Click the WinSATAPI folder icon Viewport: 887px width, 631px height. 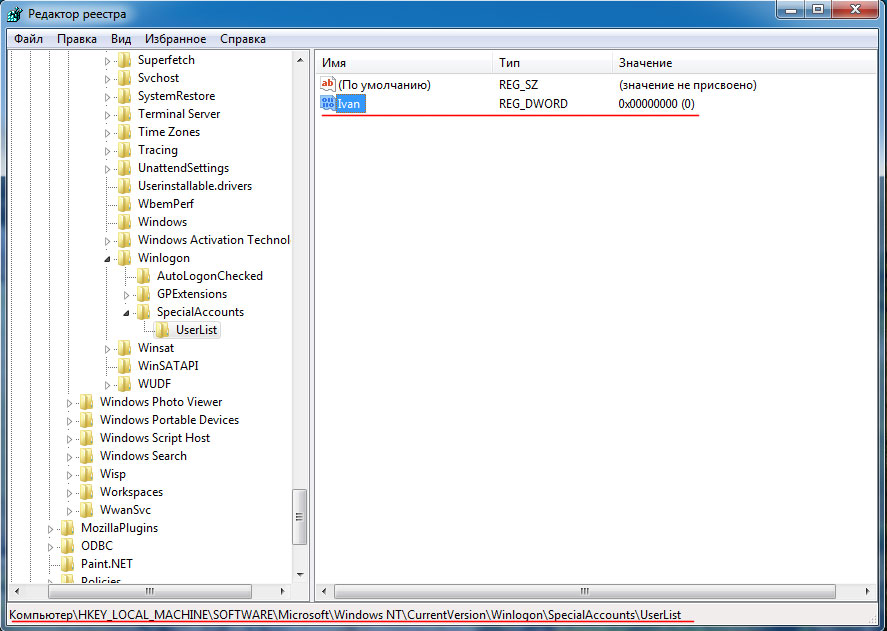pyautogui.click(x=124, y=366)
